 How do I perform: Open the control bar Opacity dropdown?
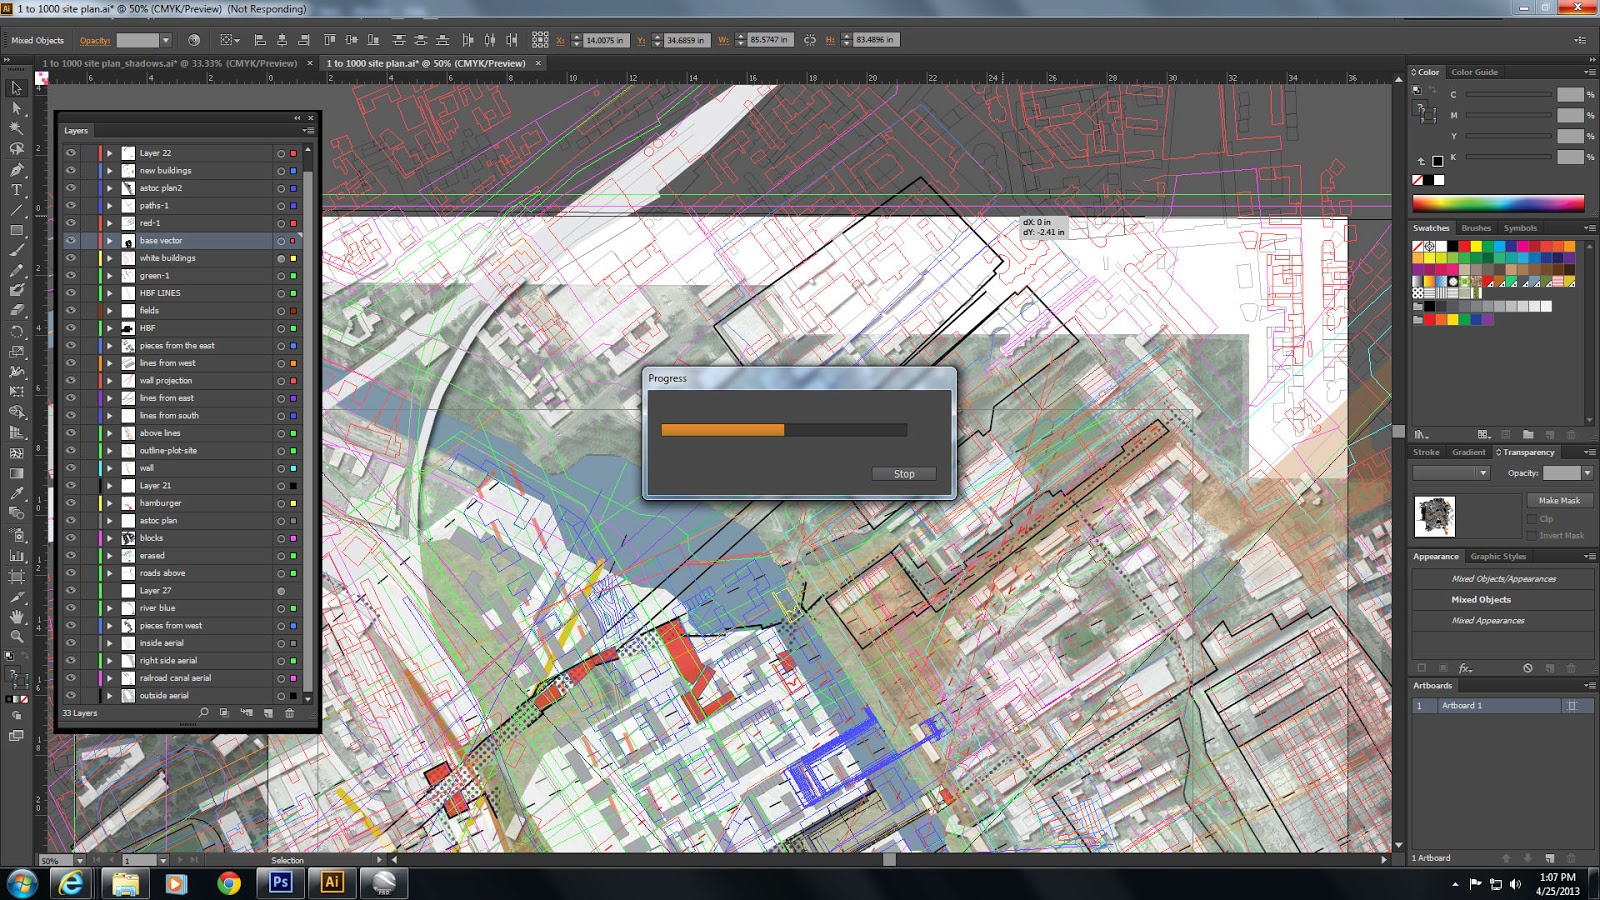coord(166,40)
